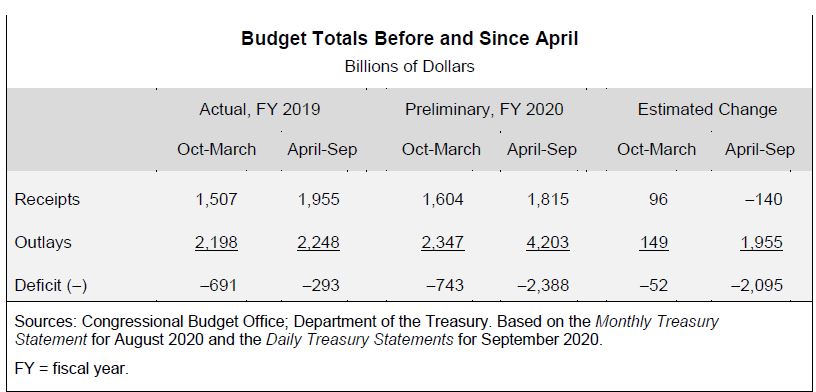
Task: Click the title Budget Totals Before and Since April
Action: [x=409, y=39]
